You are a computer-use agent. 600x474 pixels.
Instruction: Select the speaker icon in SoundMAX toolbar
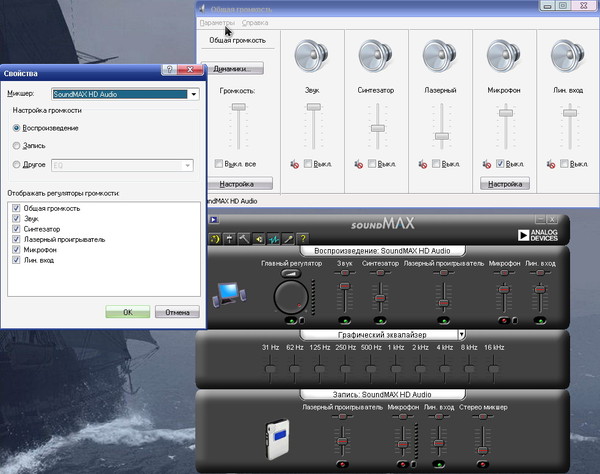[259, 239]
